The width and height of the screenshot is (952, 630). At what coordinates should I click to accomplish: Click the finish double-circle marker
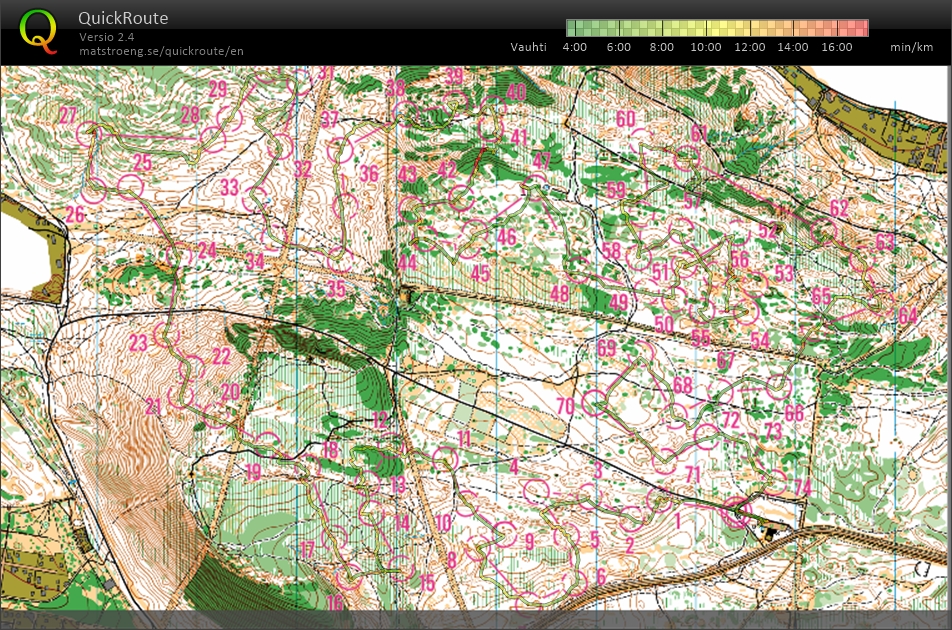(737, 512)
